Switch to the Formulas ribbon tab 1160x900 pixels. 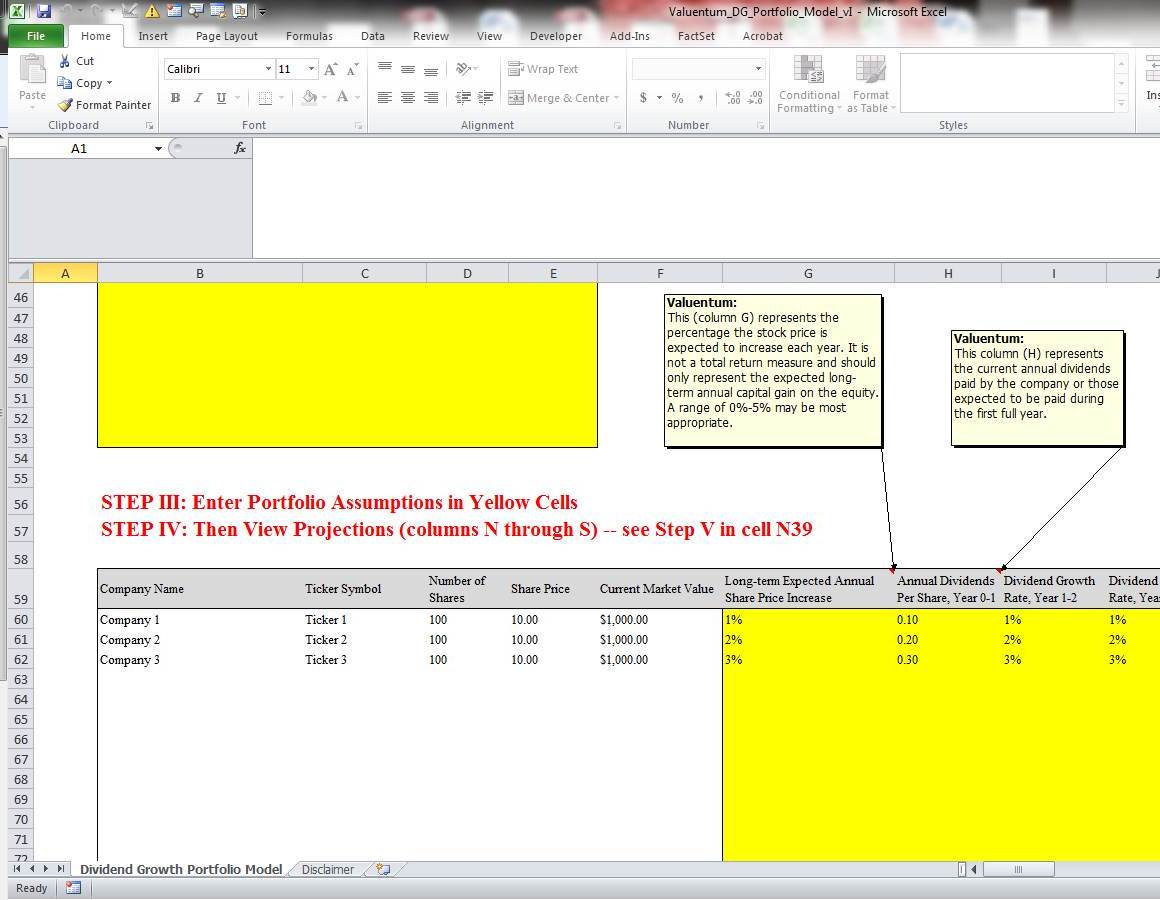309,36
